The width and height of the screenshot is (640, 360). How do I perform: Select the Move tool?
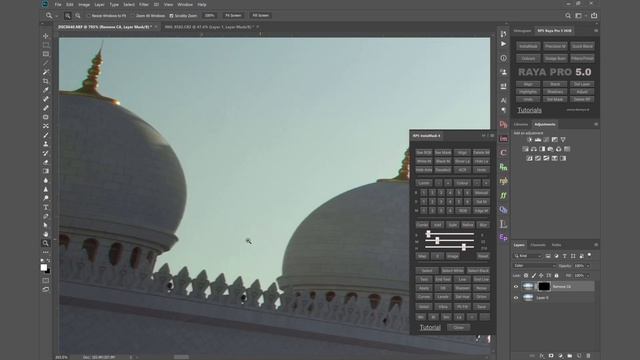point(46,36)
